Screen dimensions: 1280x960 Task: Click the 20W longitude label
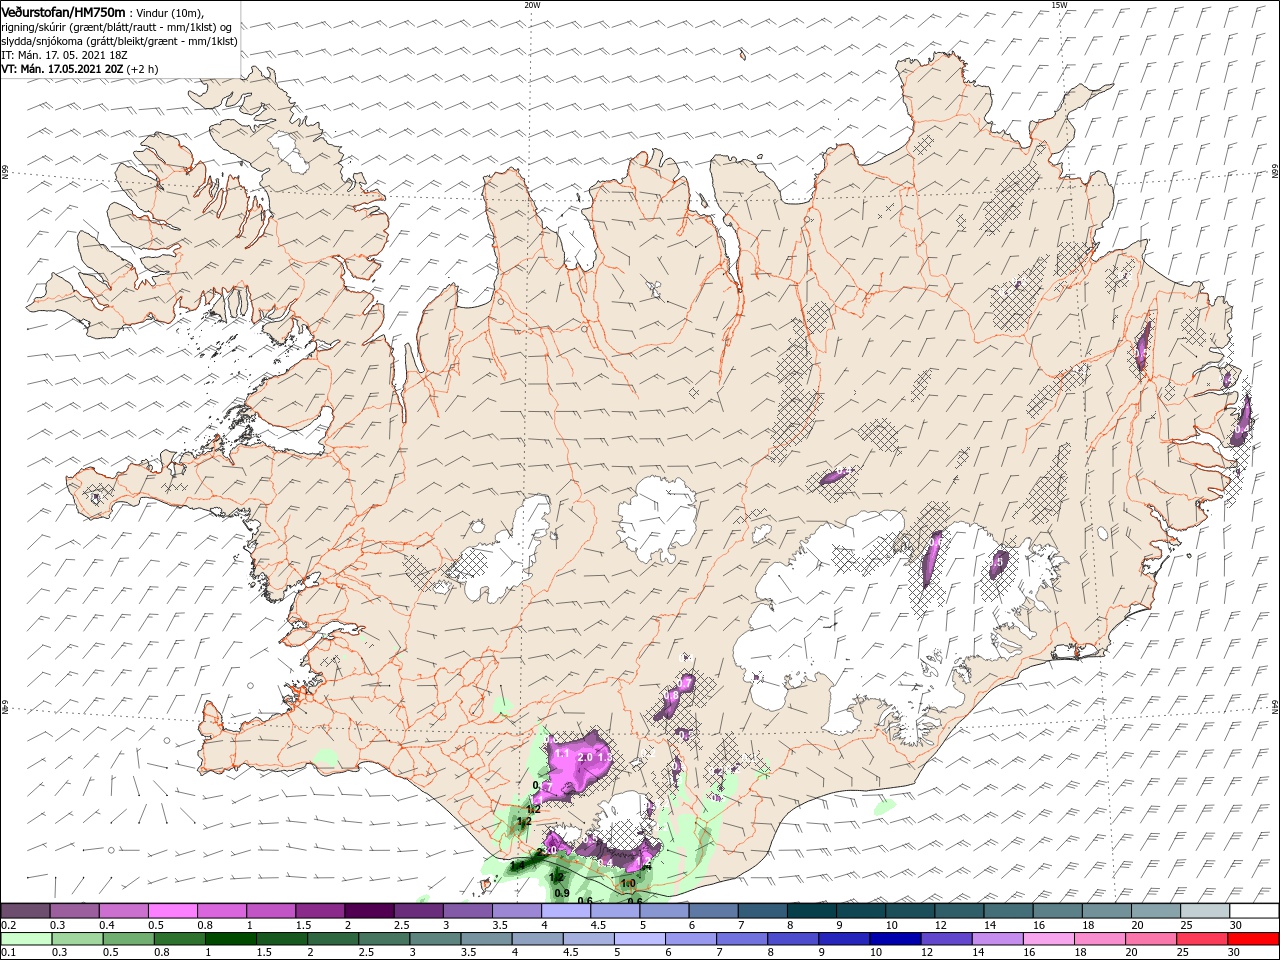click(x=532, y=5)
